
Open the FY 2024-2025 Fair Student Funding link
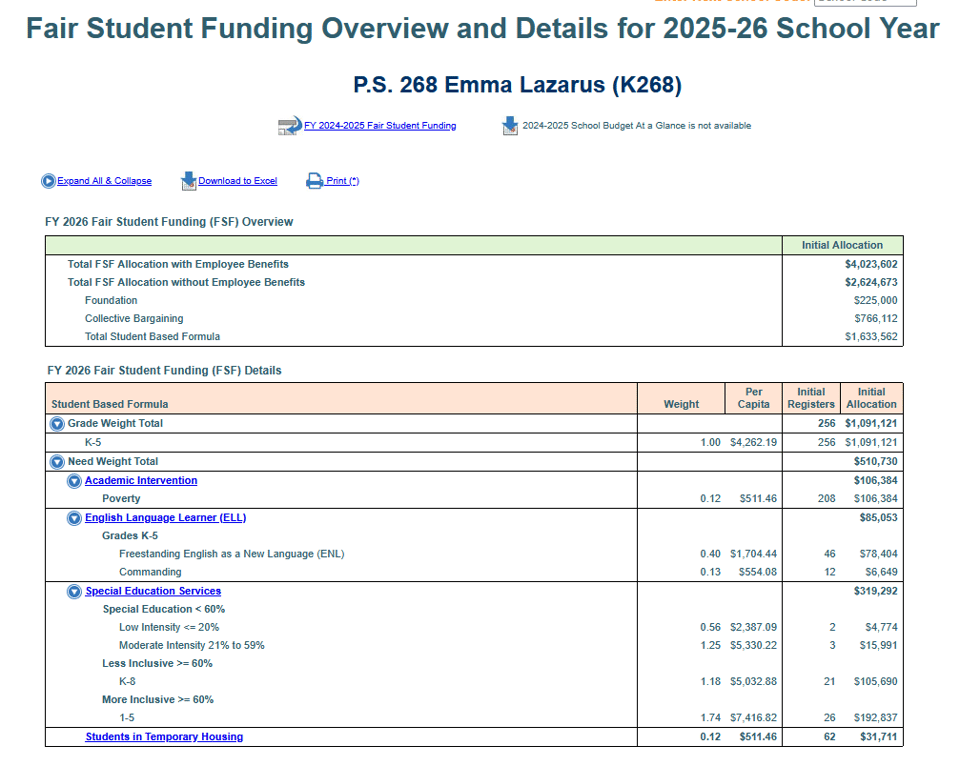(380, 126)
